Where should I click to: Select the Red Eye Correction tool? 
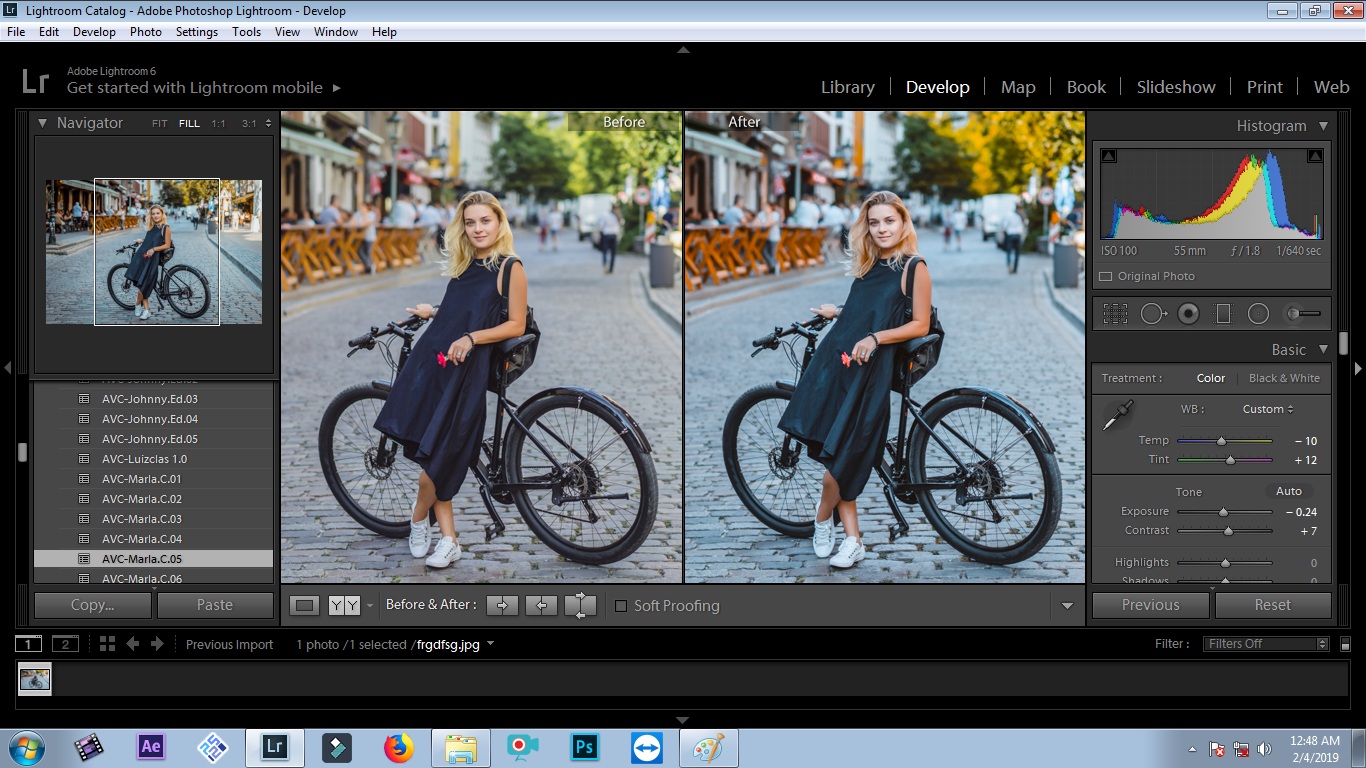tap(1188, 314)
